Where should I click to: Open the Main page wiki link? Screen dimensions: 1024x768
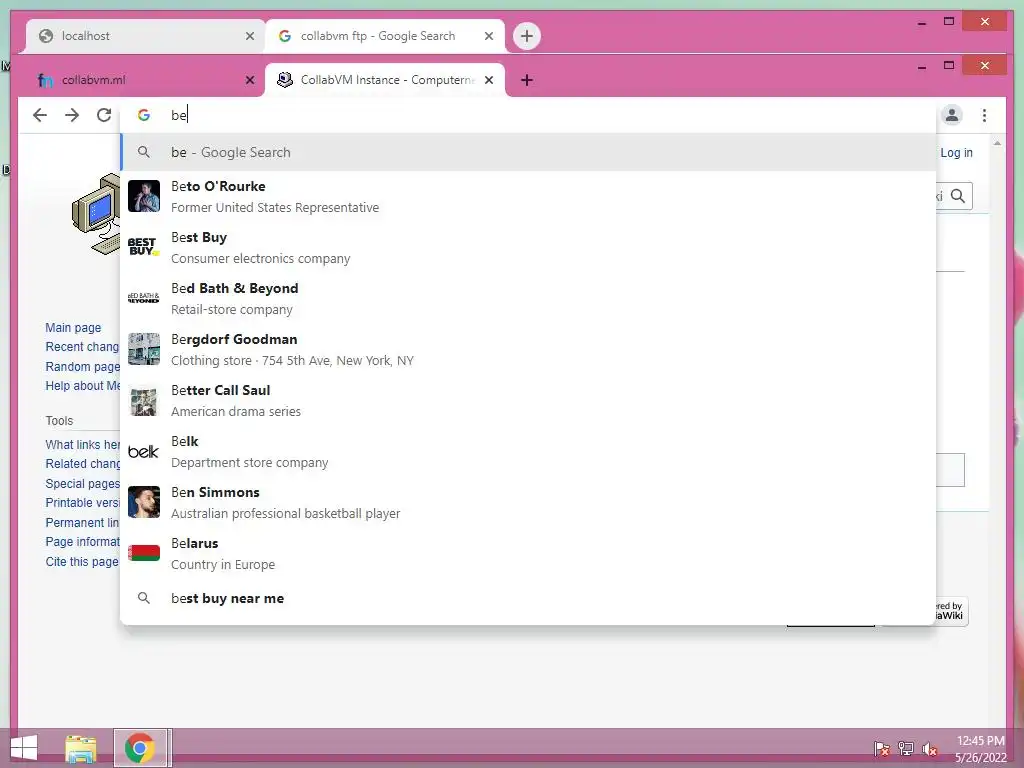tap(73, 327)
